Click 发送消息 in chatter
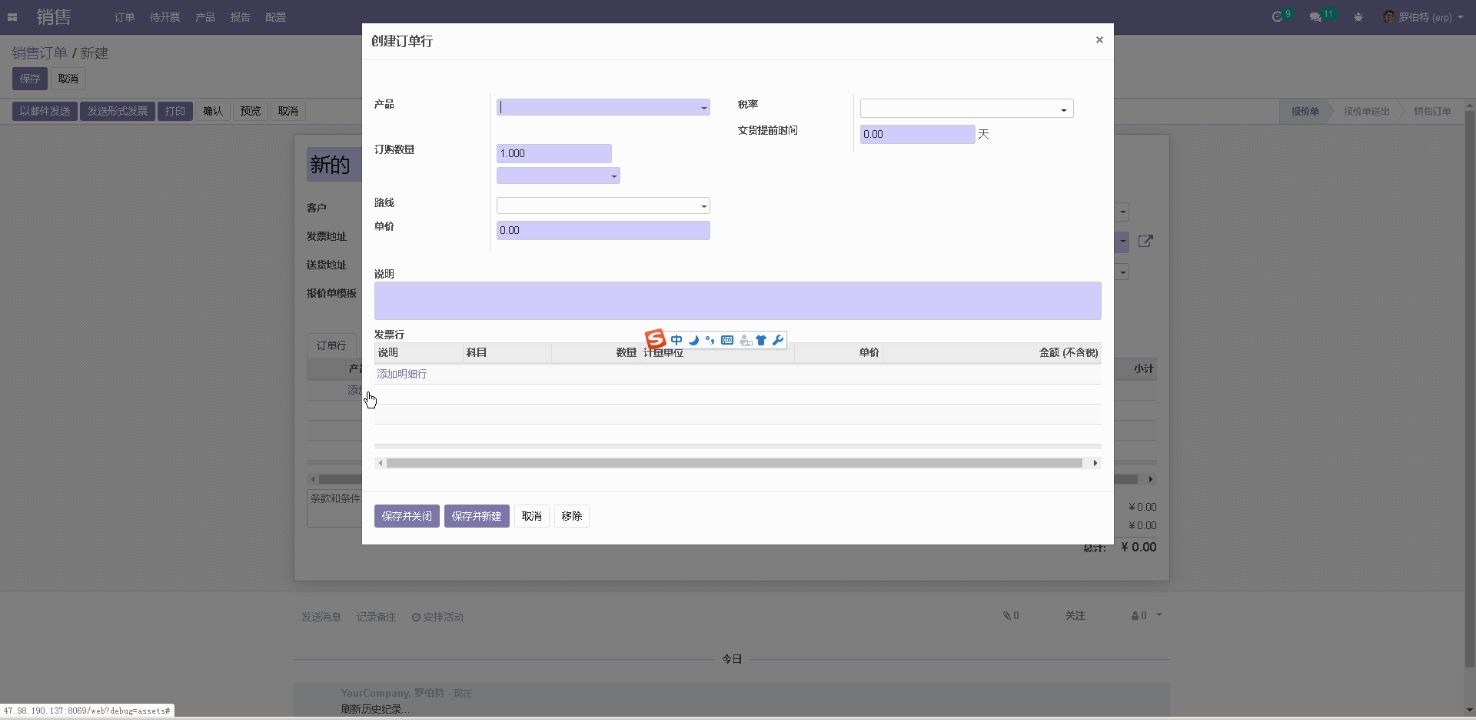This screenshot has height=720, width=1476. [321, 617]
